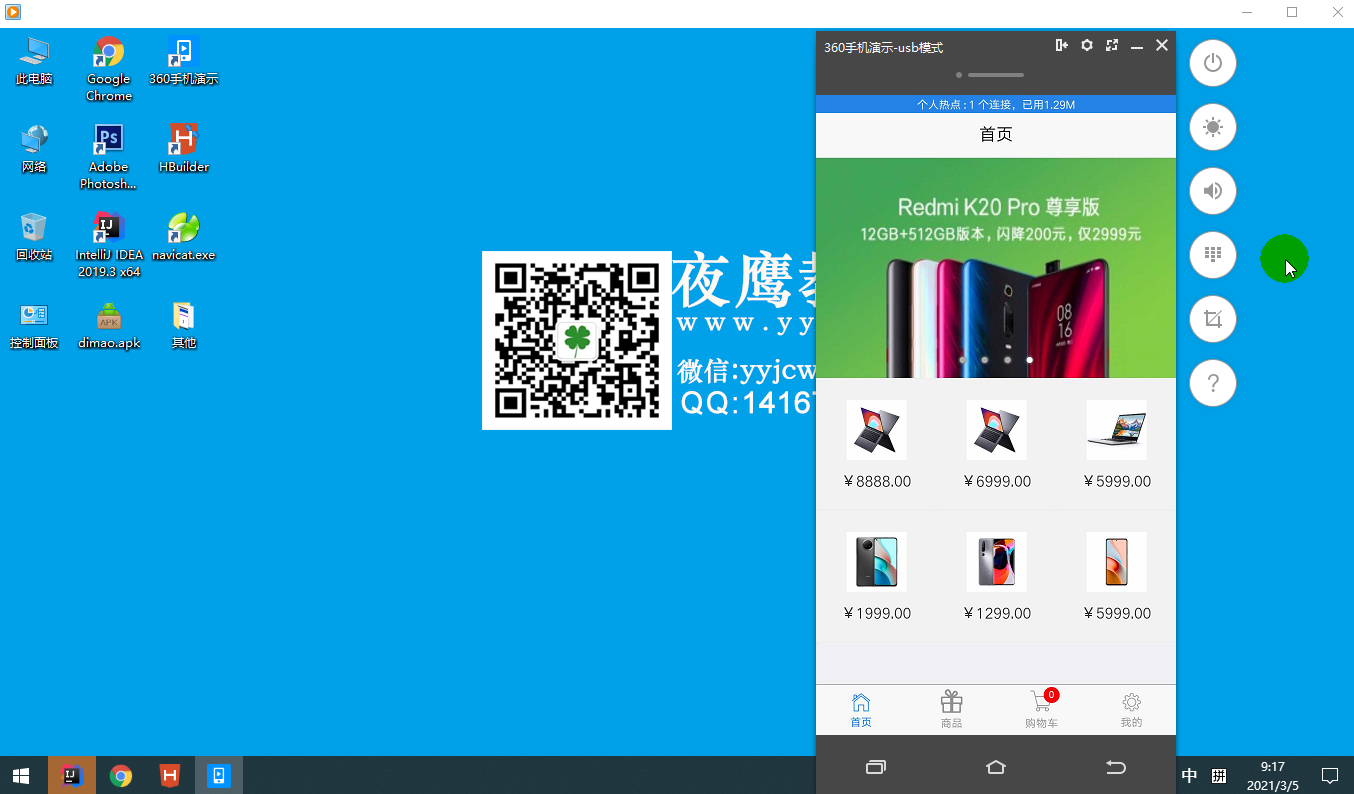This screenshot has height=794, width=1354.
Task: Click the ¥1299.00 price text
Action: pos(997,613)
